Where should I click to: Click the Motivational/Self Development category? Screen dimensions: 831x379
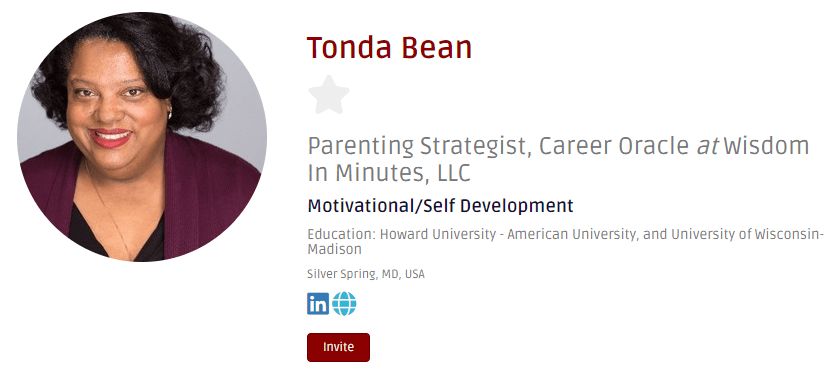pyautogui.click(x=440, y=206)
